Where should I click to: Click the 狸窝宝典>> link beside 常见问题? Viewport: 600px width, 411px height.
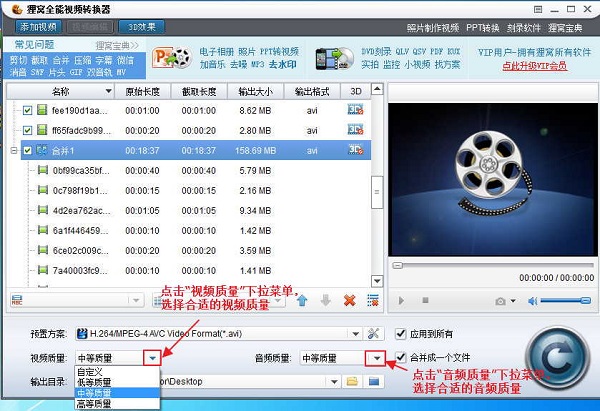point(117,46)
